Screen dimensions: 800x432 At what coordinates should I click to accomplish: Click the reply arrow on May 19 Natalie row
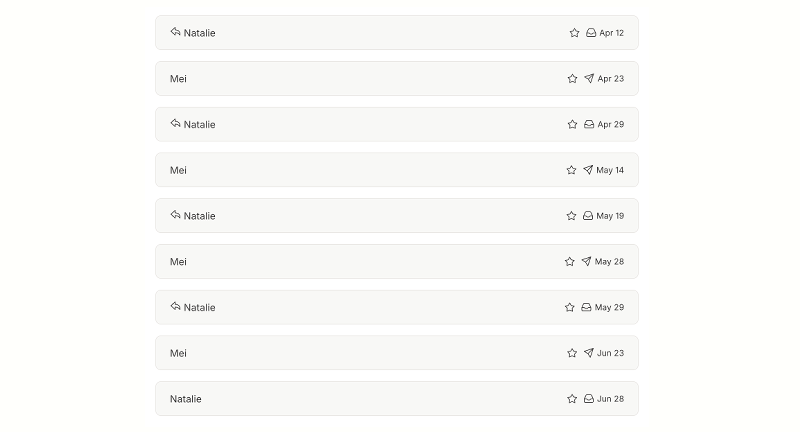(x=176, y=215)
